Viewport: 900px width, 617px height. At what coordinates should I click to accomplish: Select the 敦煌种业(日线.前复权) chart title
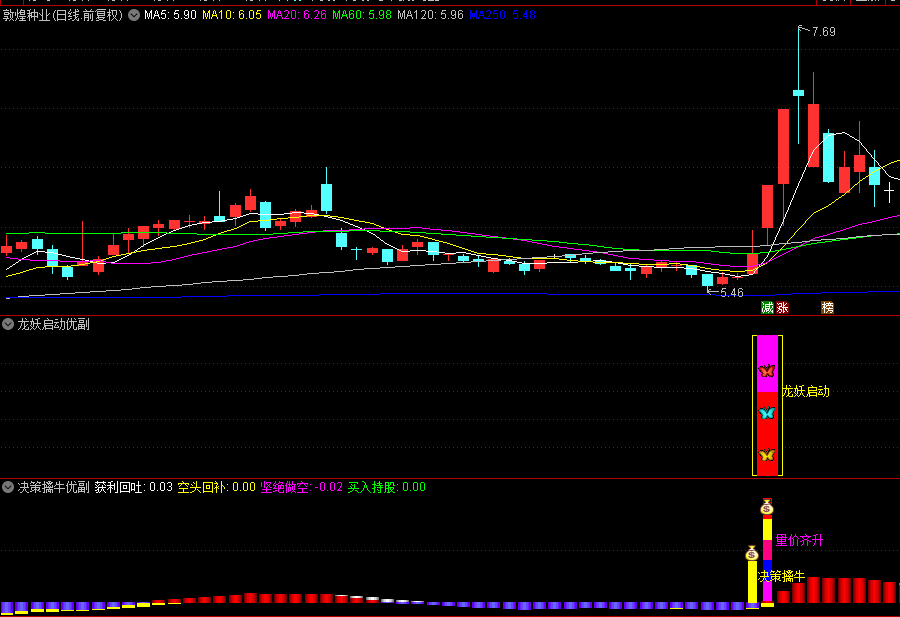pos(63,15)
